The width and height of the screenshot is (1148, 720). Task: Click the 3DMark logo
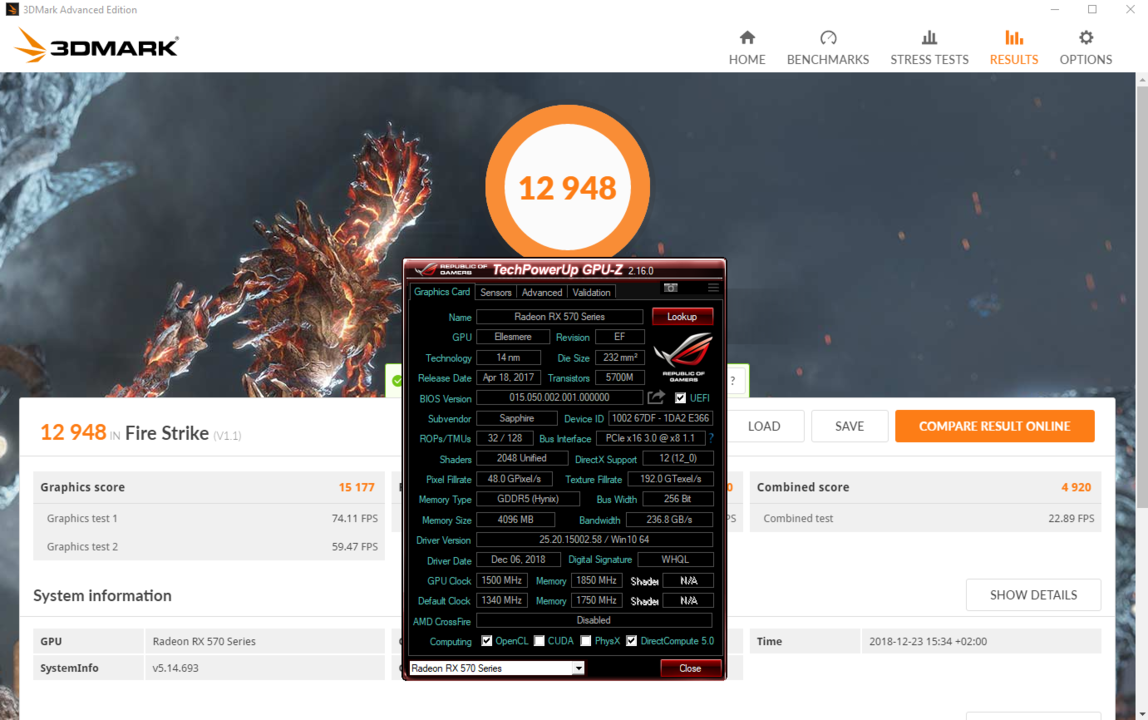(96, 46)
